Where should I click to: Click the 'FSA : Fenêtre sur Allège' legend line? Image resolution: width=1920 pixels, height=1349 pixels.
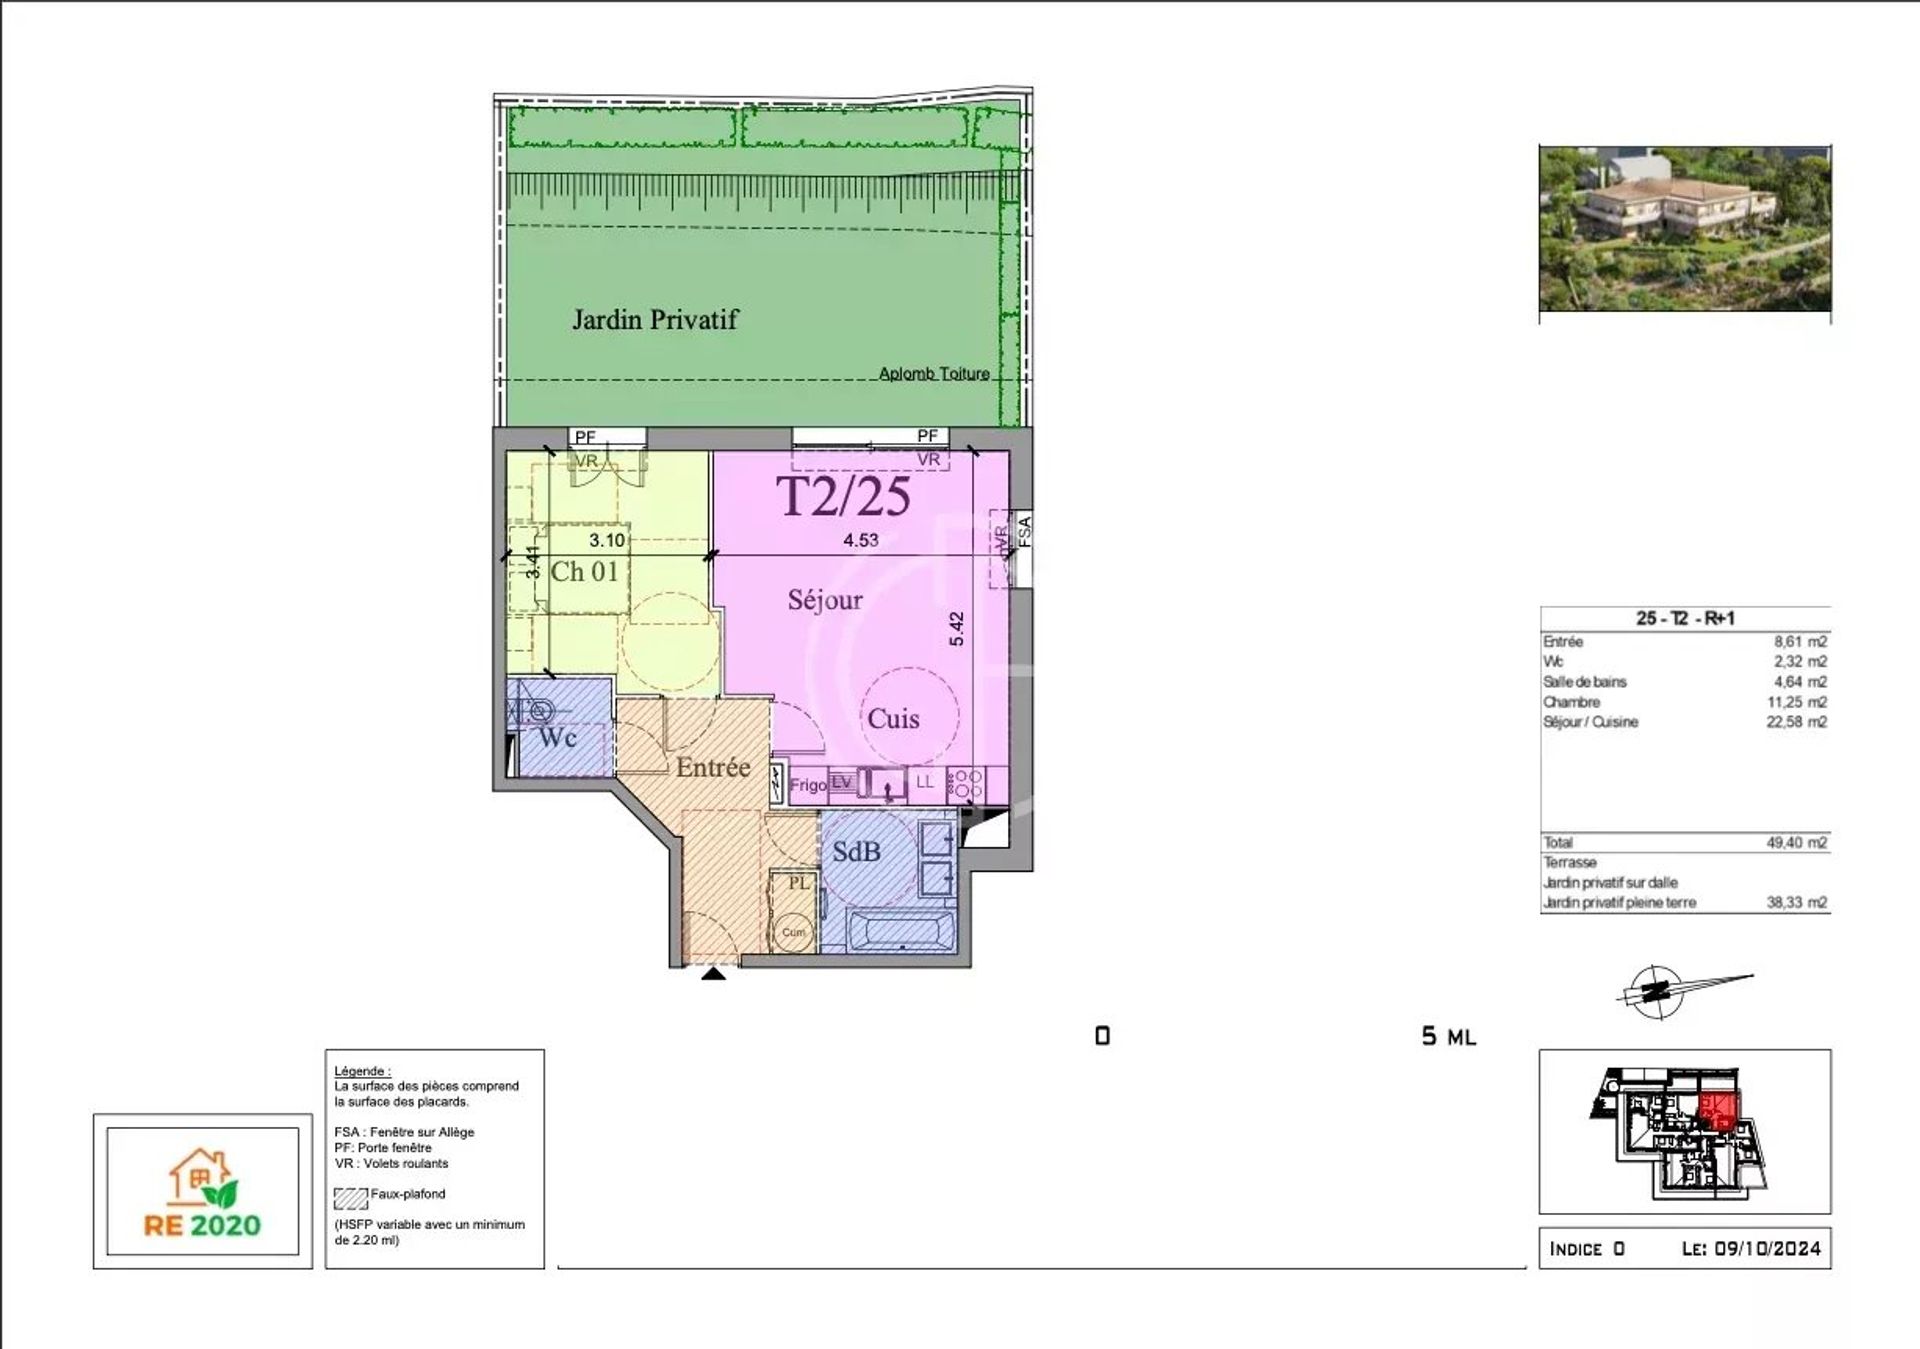(x=404, y=1132)
